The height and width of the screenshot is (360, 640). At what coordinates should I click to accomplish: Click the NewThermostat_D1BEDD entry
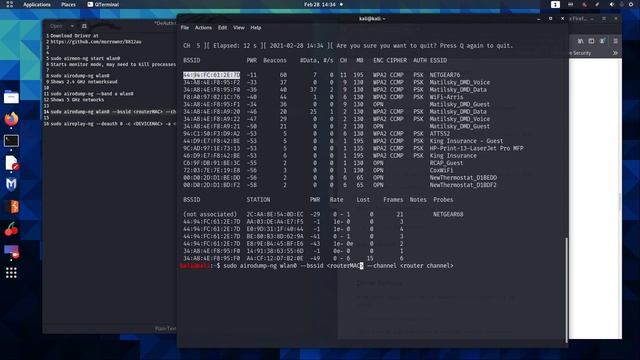pos(463,178)
